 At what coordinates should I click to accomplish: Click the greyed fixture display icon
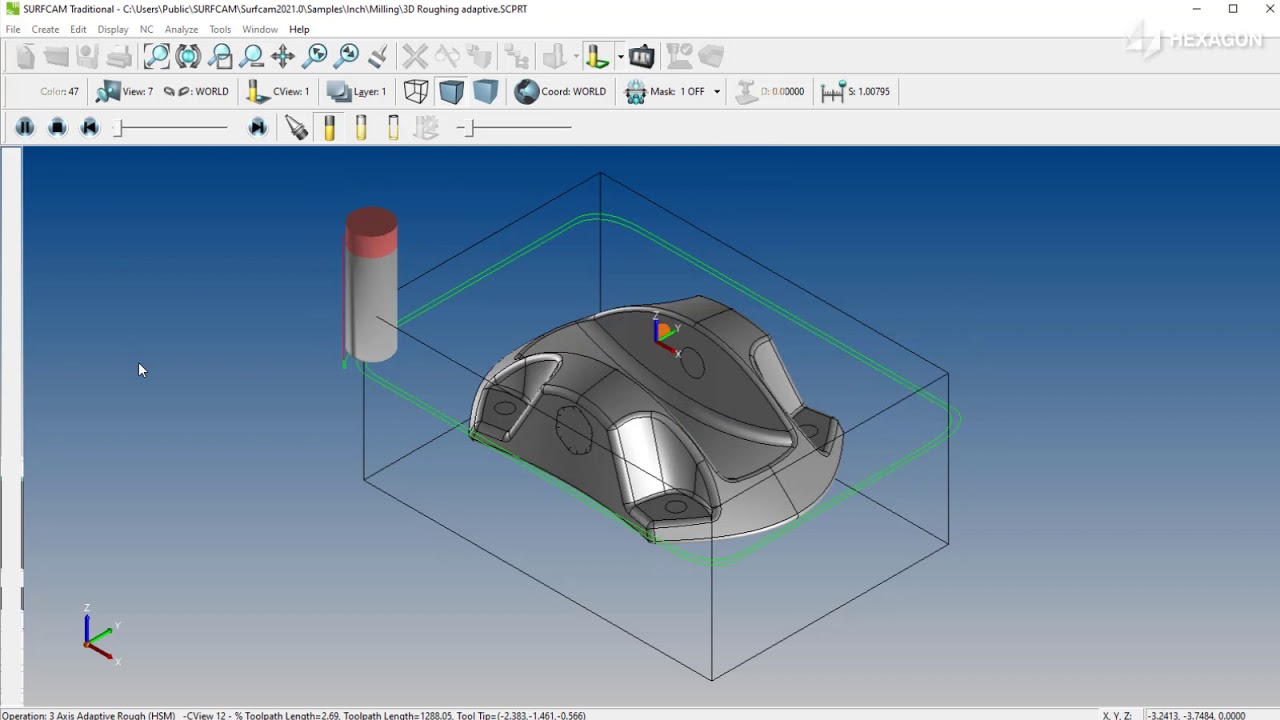pos(427,127)
